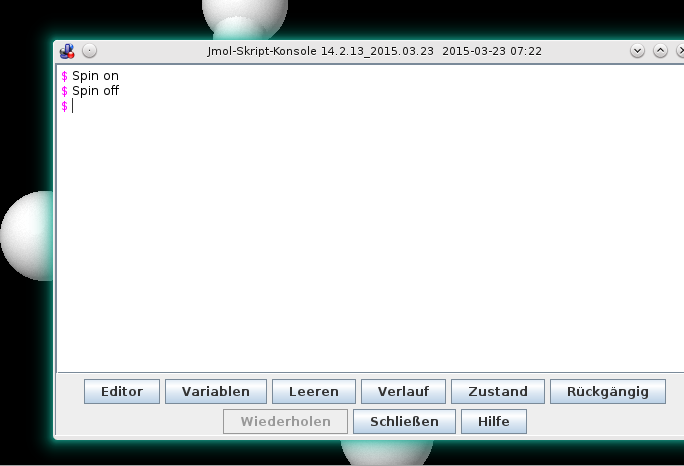Clear console with Leeren button
This screenshot has width=684, height=466.
[314, 391]
